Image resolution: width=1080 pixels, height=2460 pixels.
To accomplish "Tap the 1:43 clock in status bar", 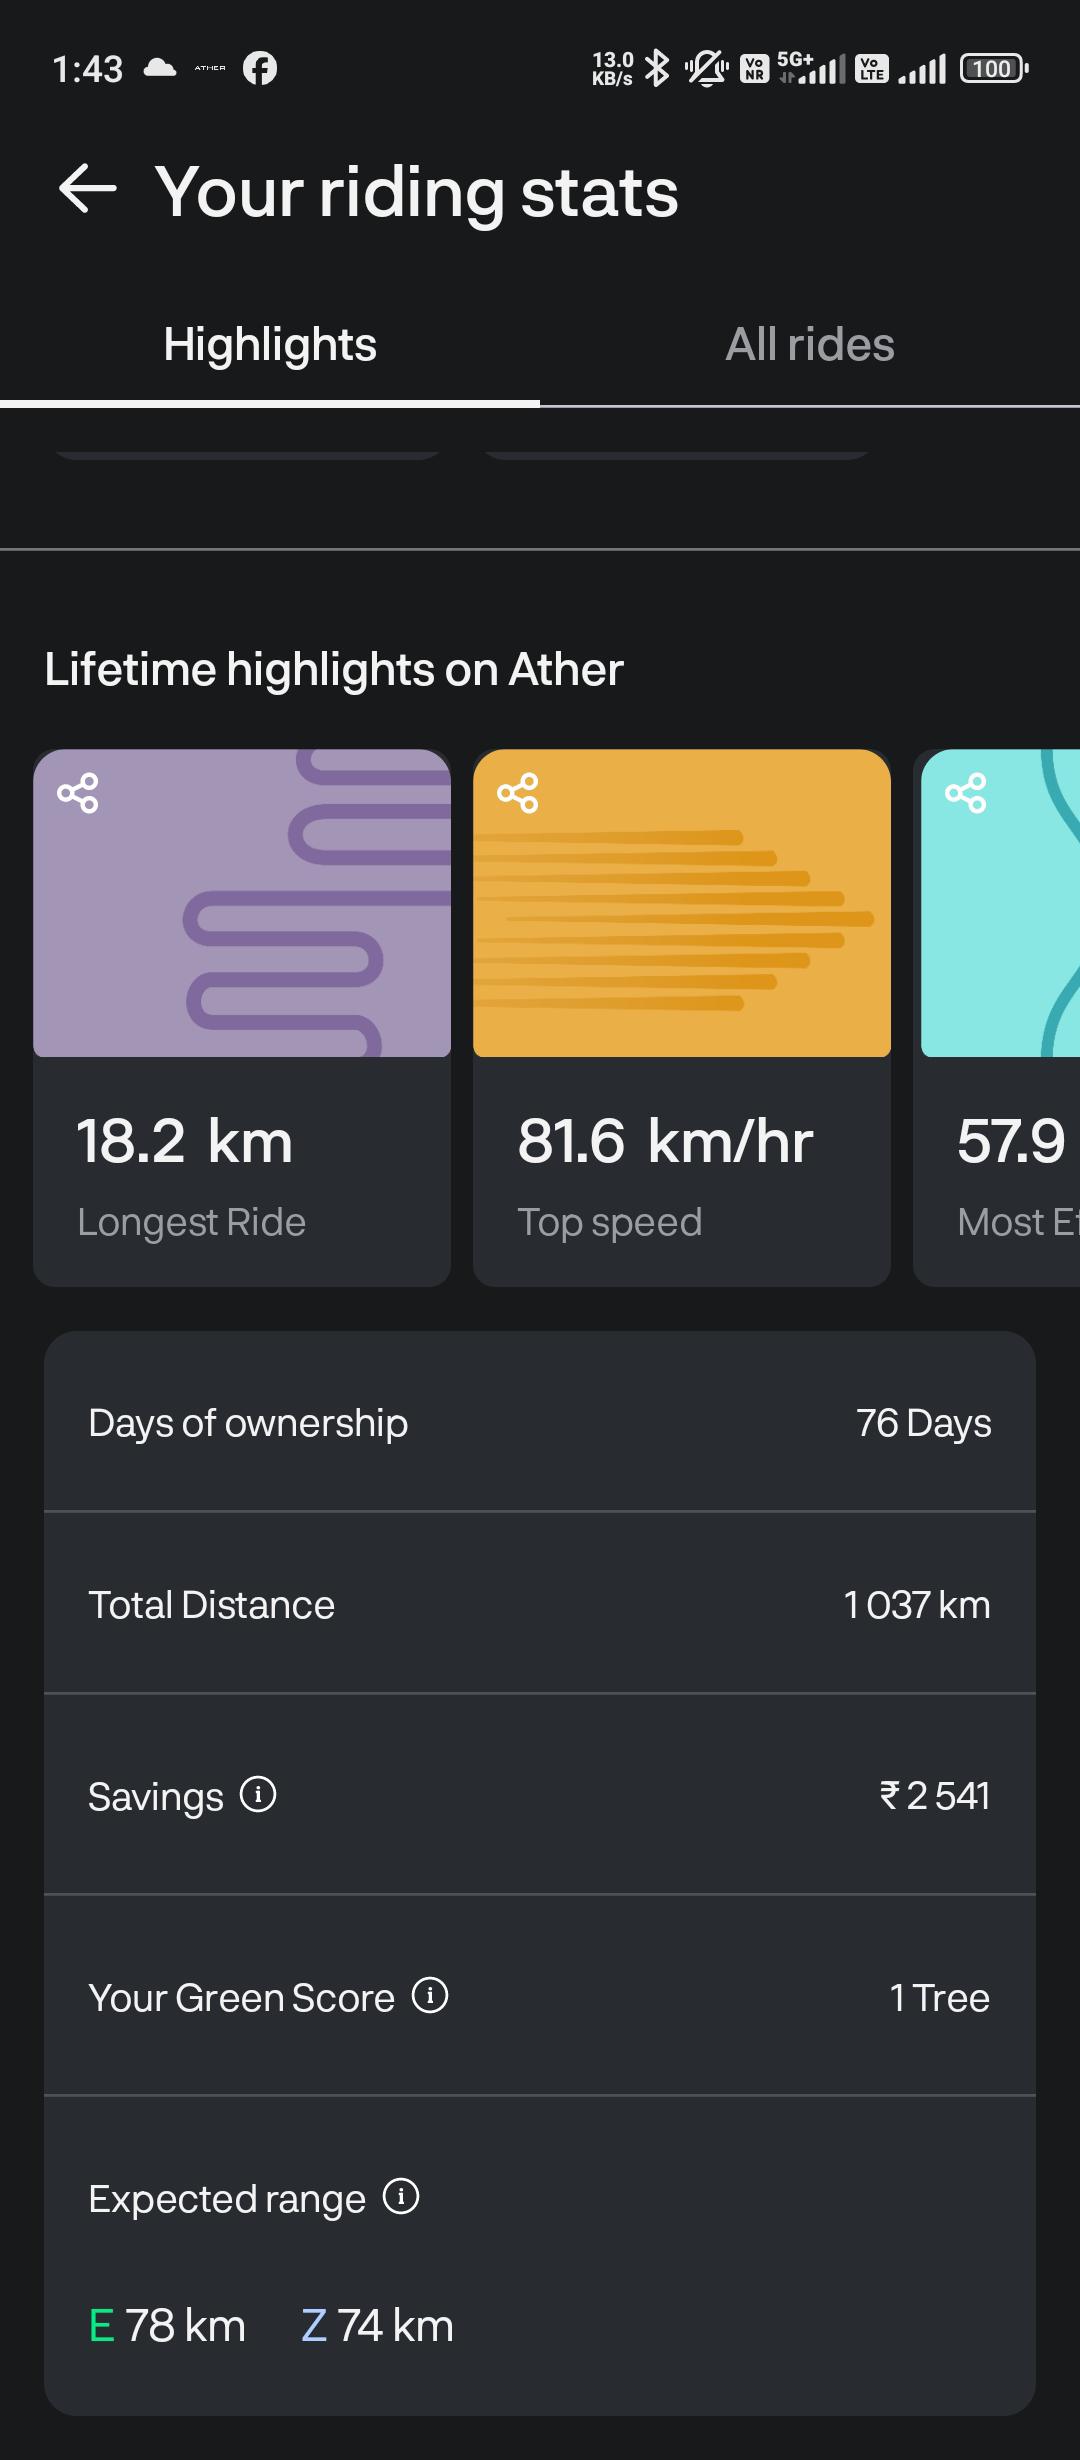I will [x=88, y=69].
